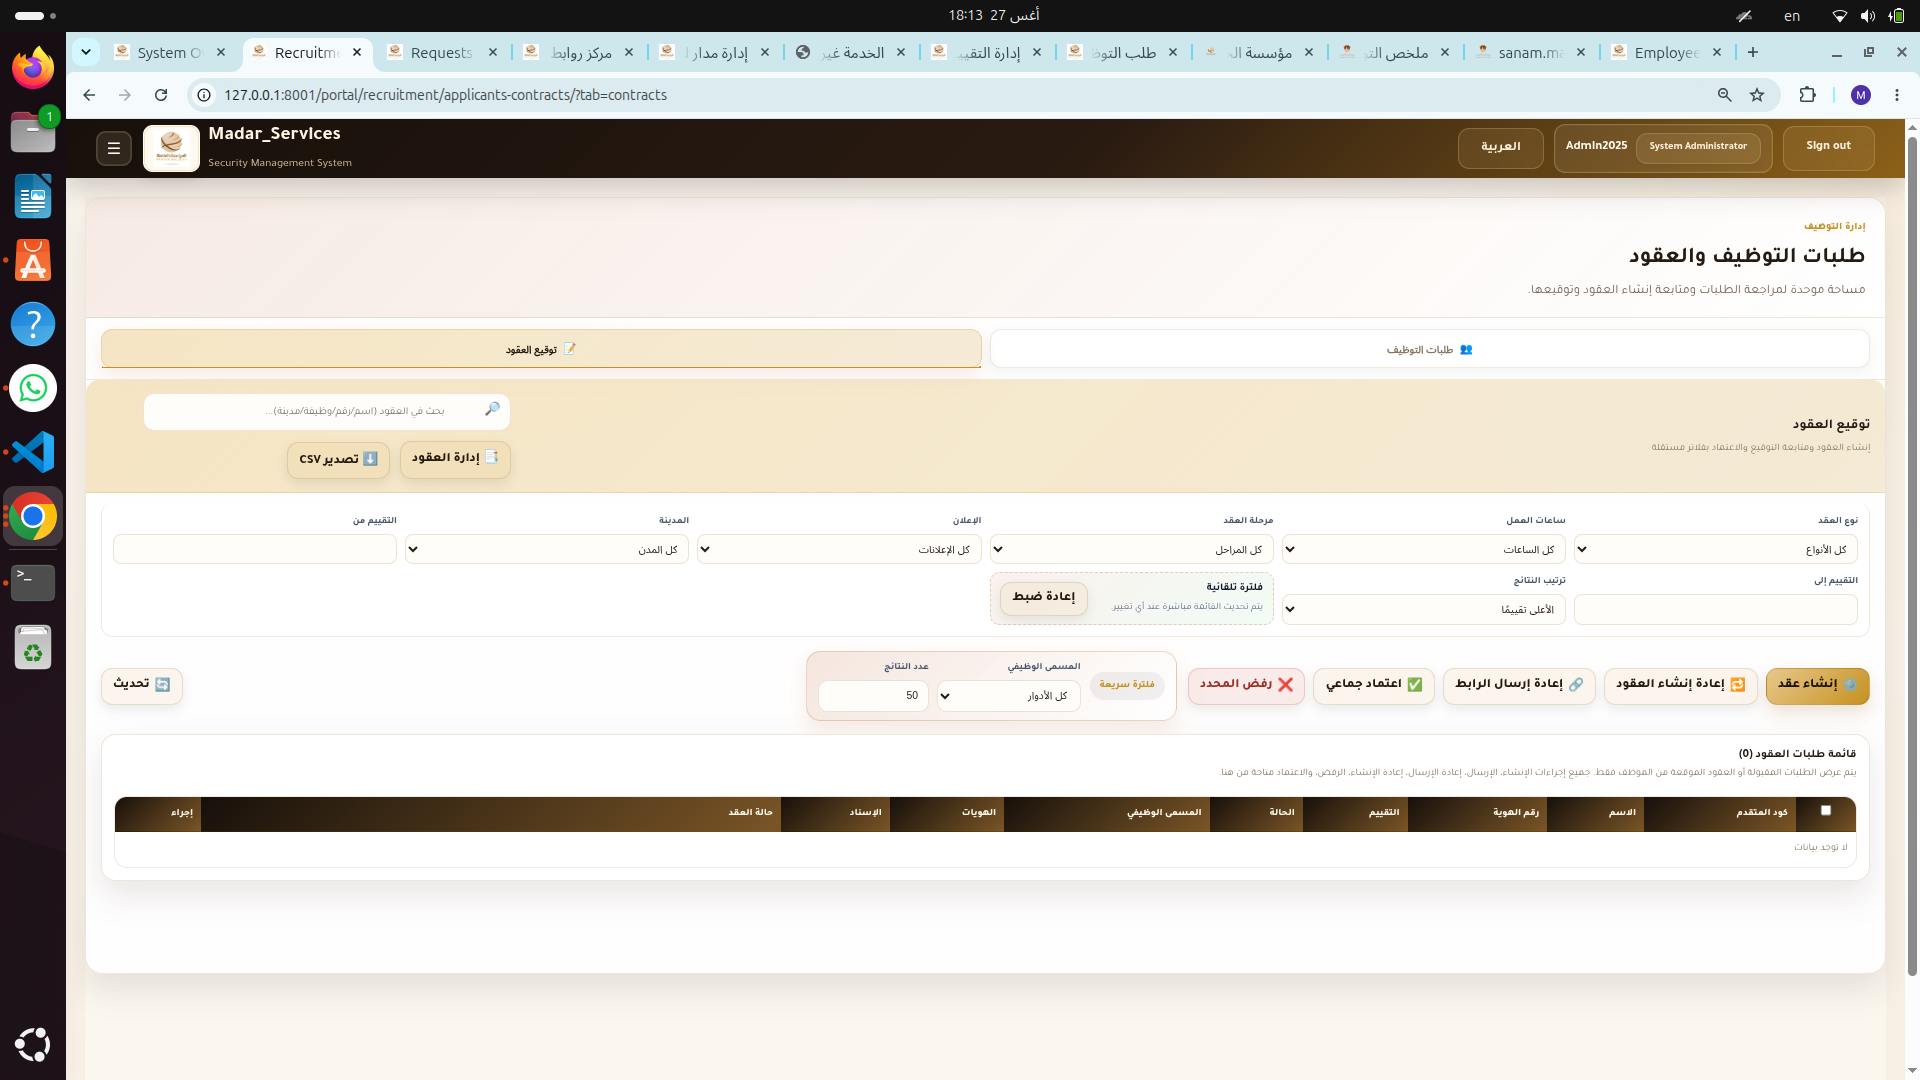Open the hamburger sidebar menu
This screenshot has height=1080, width=1920.
114,149
